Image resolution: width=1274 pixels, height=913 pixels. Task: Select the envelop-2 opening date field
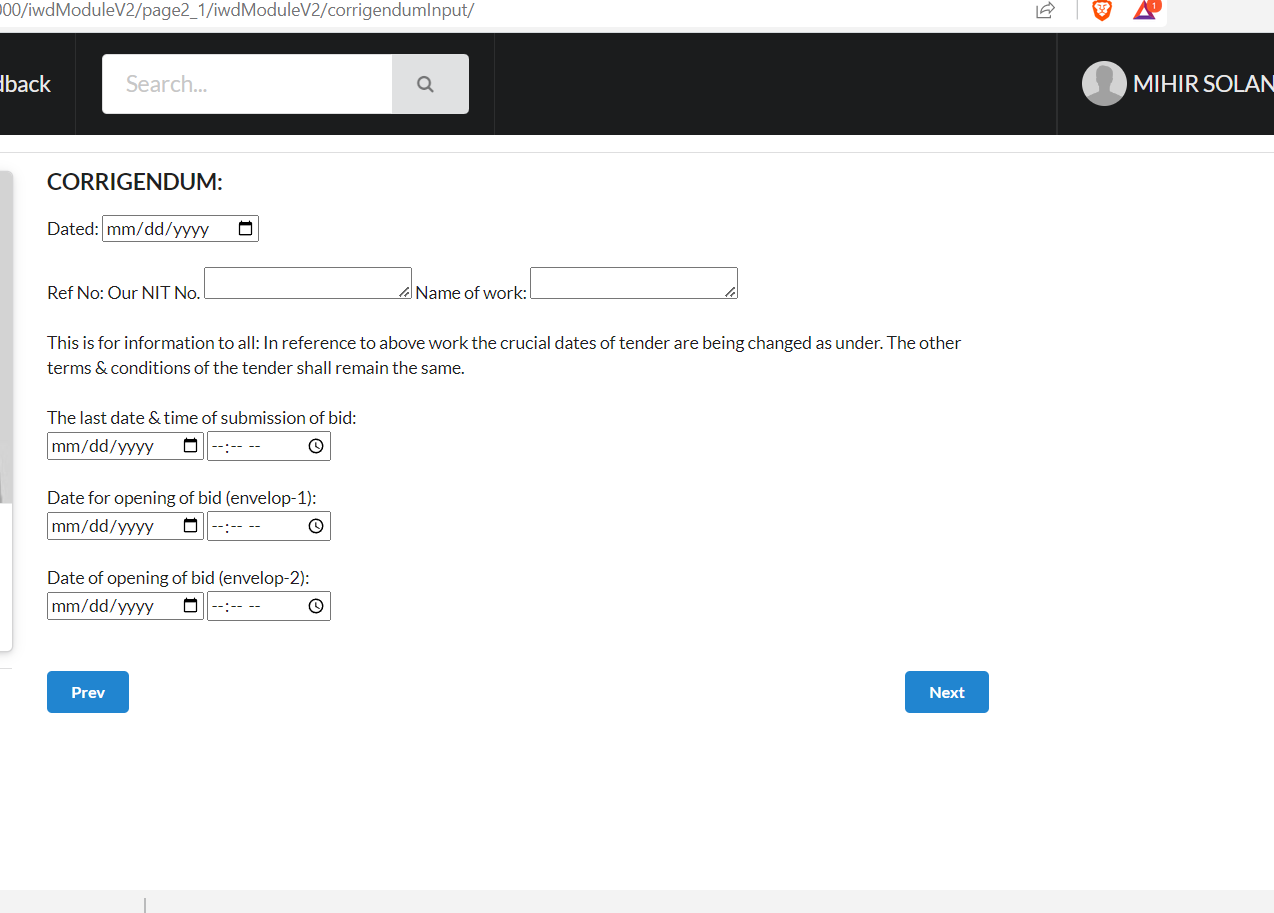tap(125, 606)
